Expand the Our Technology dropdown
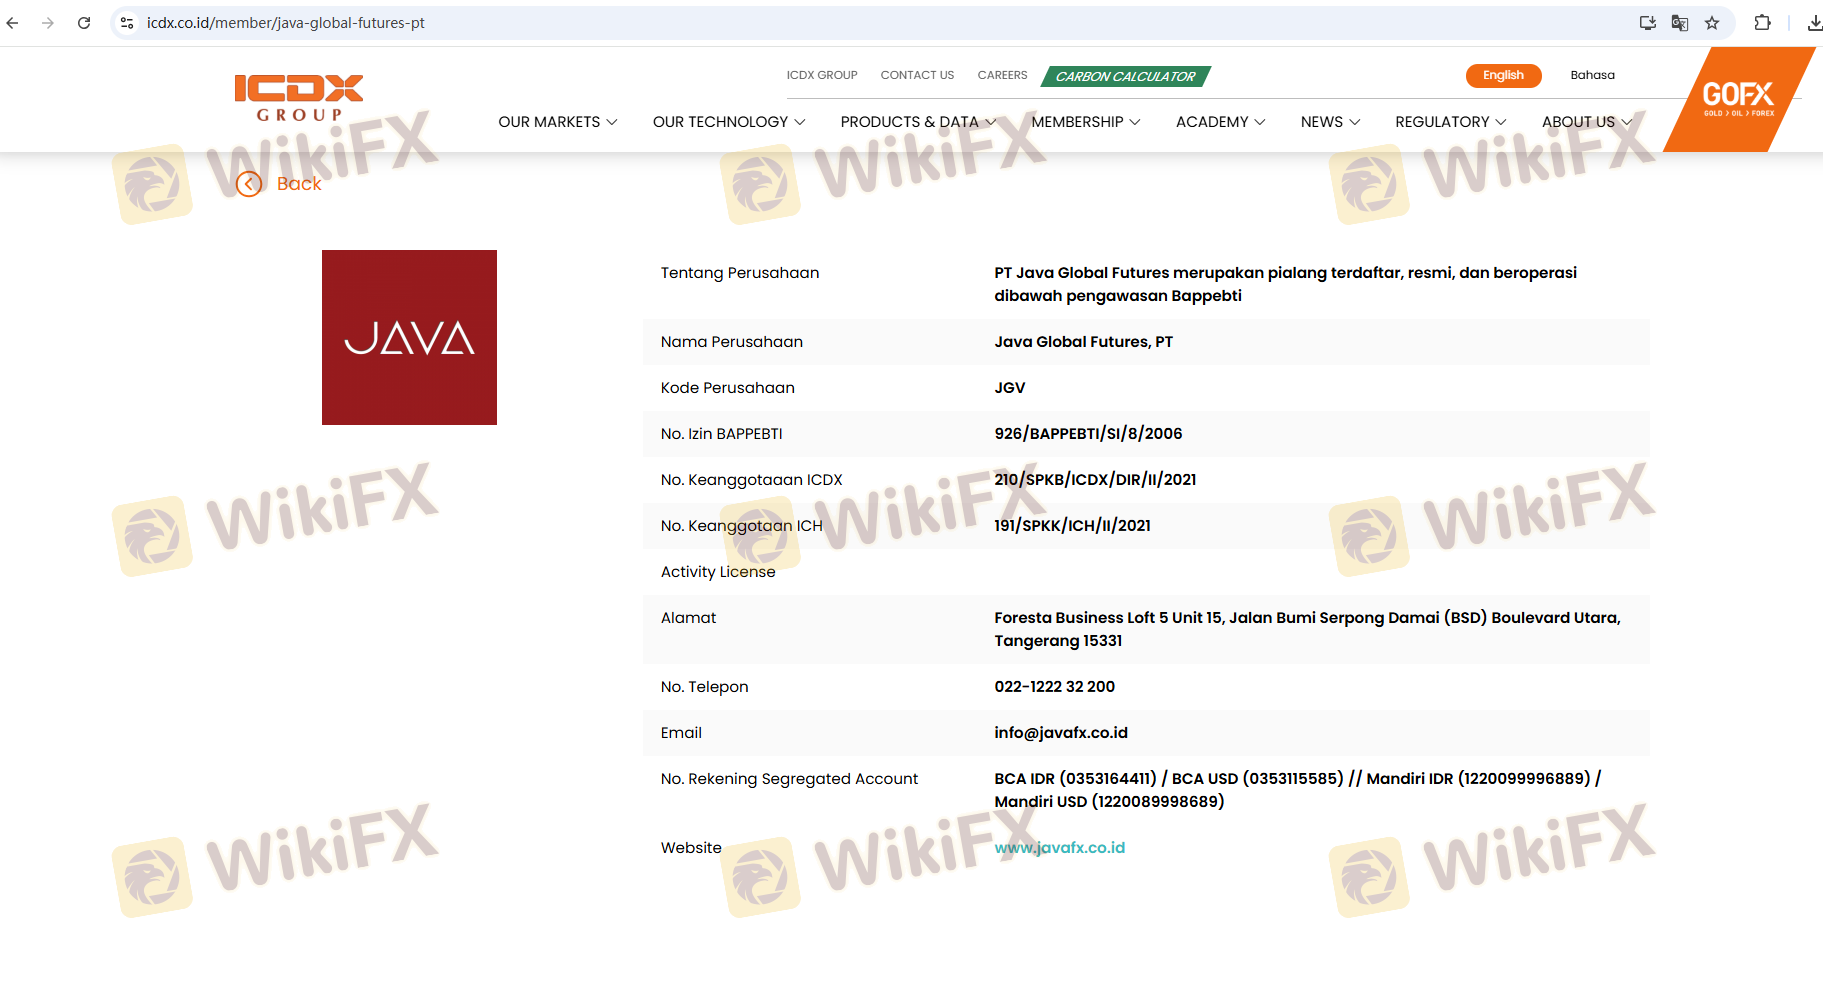 pyautogui.click(x=728, y=122)
